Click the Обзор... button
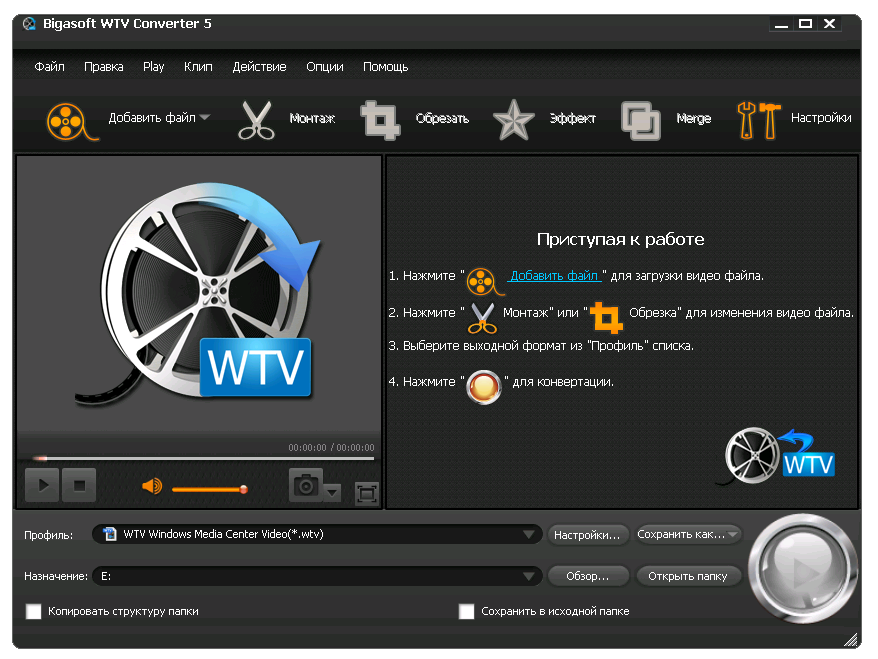The width and height of the screenshot is (878, 659). coord(587,576)
